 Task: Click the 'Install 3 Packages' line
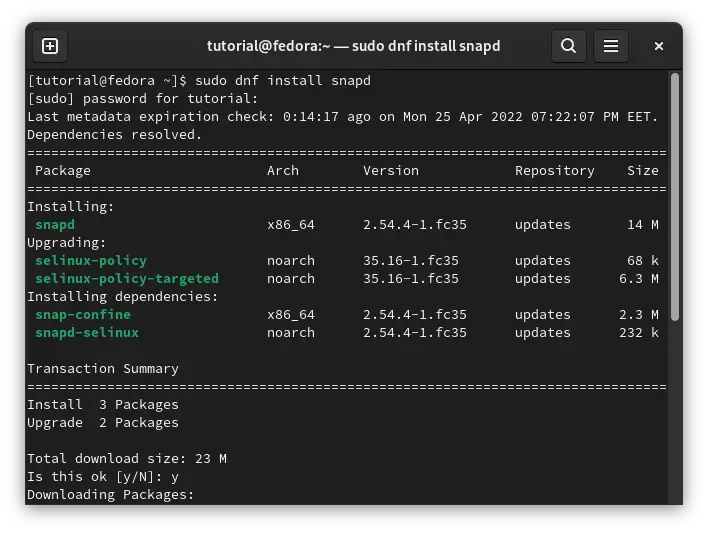(x=103, y=405)
